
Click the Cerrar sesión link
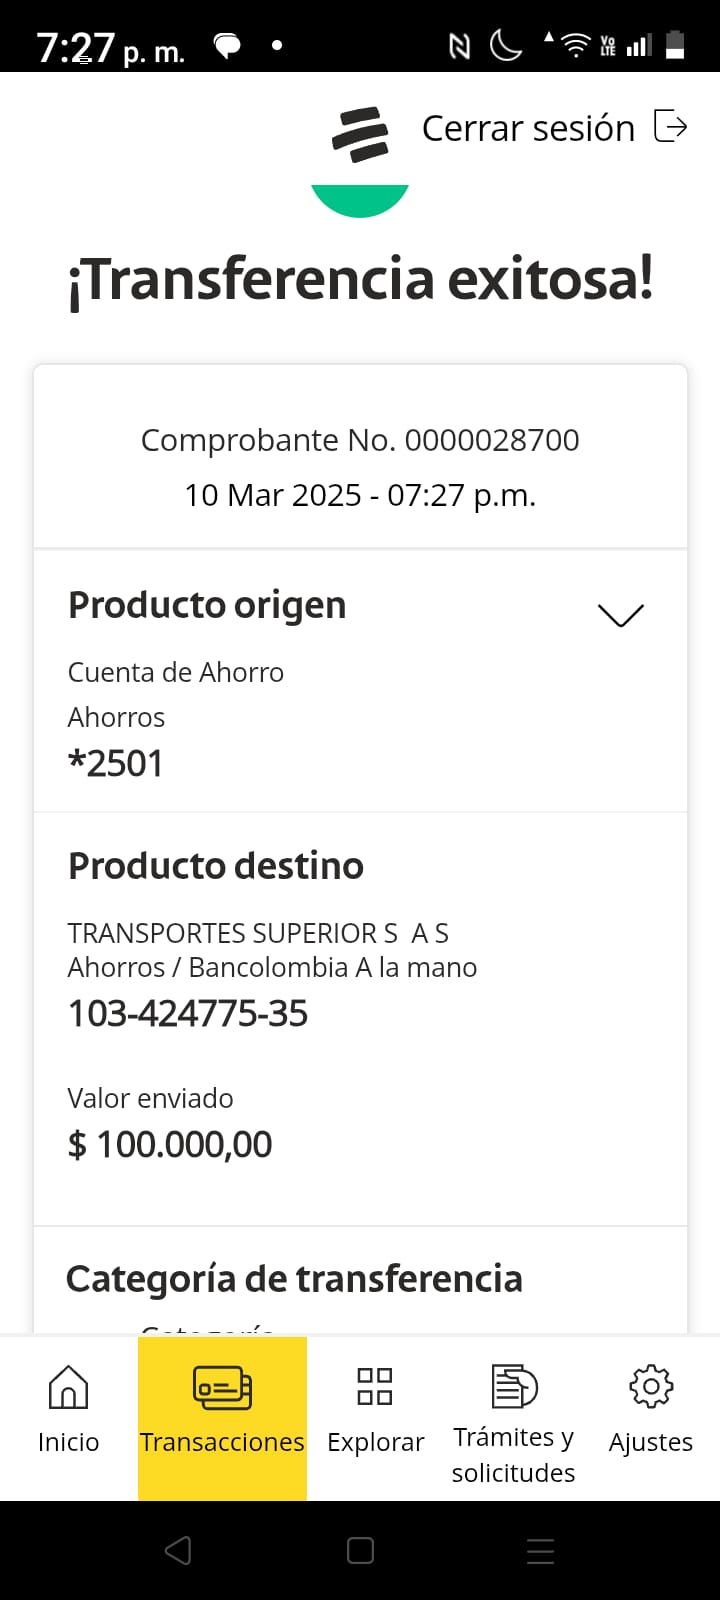528,128
